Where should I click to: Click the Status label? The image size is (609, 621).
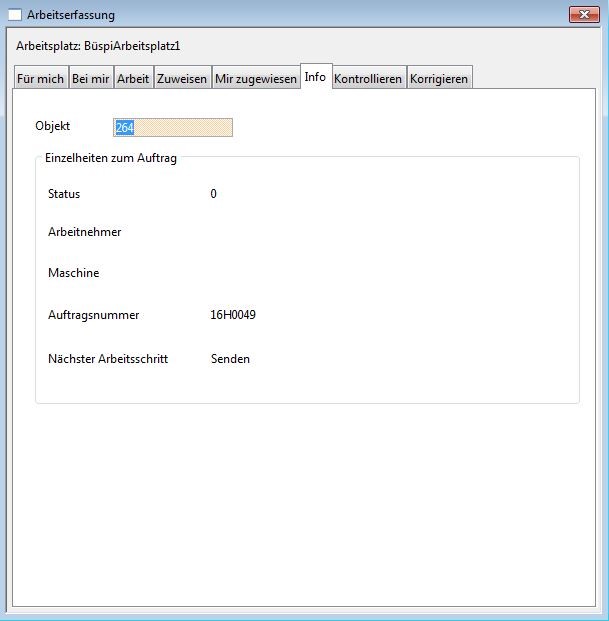click(64, 194)
